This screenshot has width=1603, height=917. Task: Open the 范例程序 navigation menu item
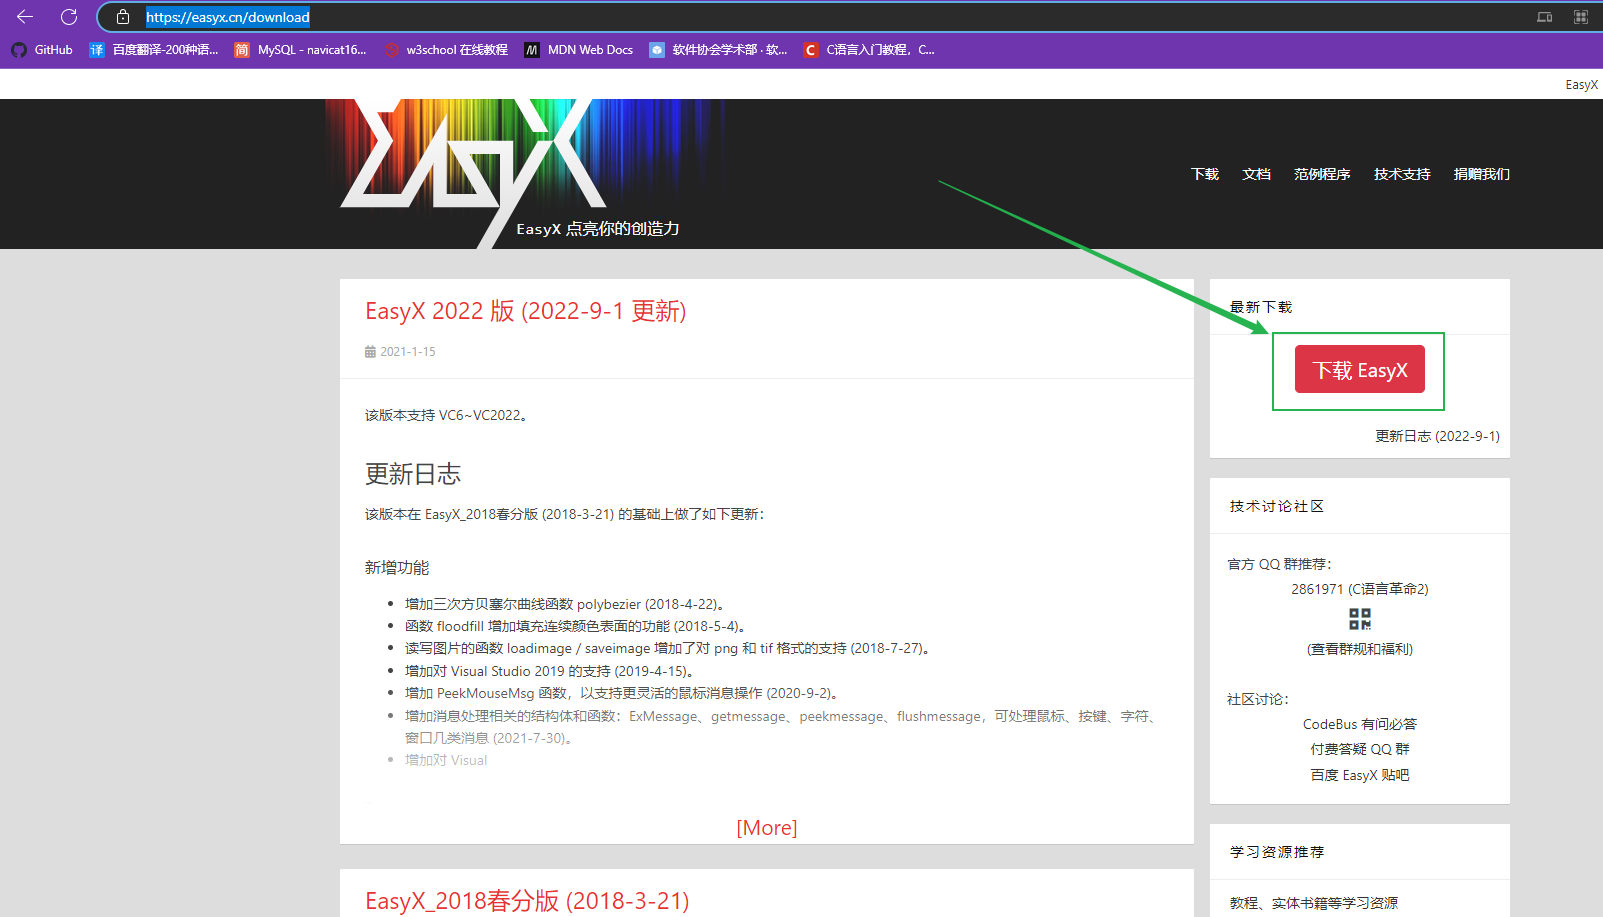tap(1322, 174)
